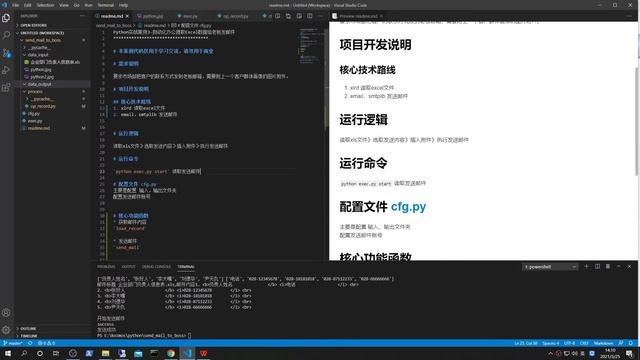Image resolution: width=640 pixels, height=360 pixels.
Task: Select the powershell terminal dropdown
Action: click(550, 267)
